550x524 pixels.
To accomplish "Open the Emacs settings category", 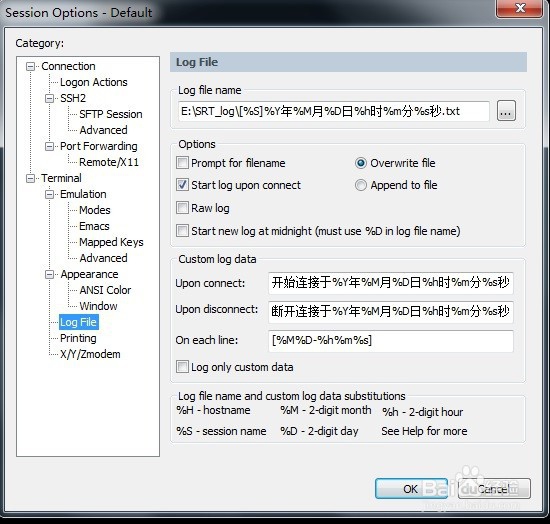I will [94, 226].
